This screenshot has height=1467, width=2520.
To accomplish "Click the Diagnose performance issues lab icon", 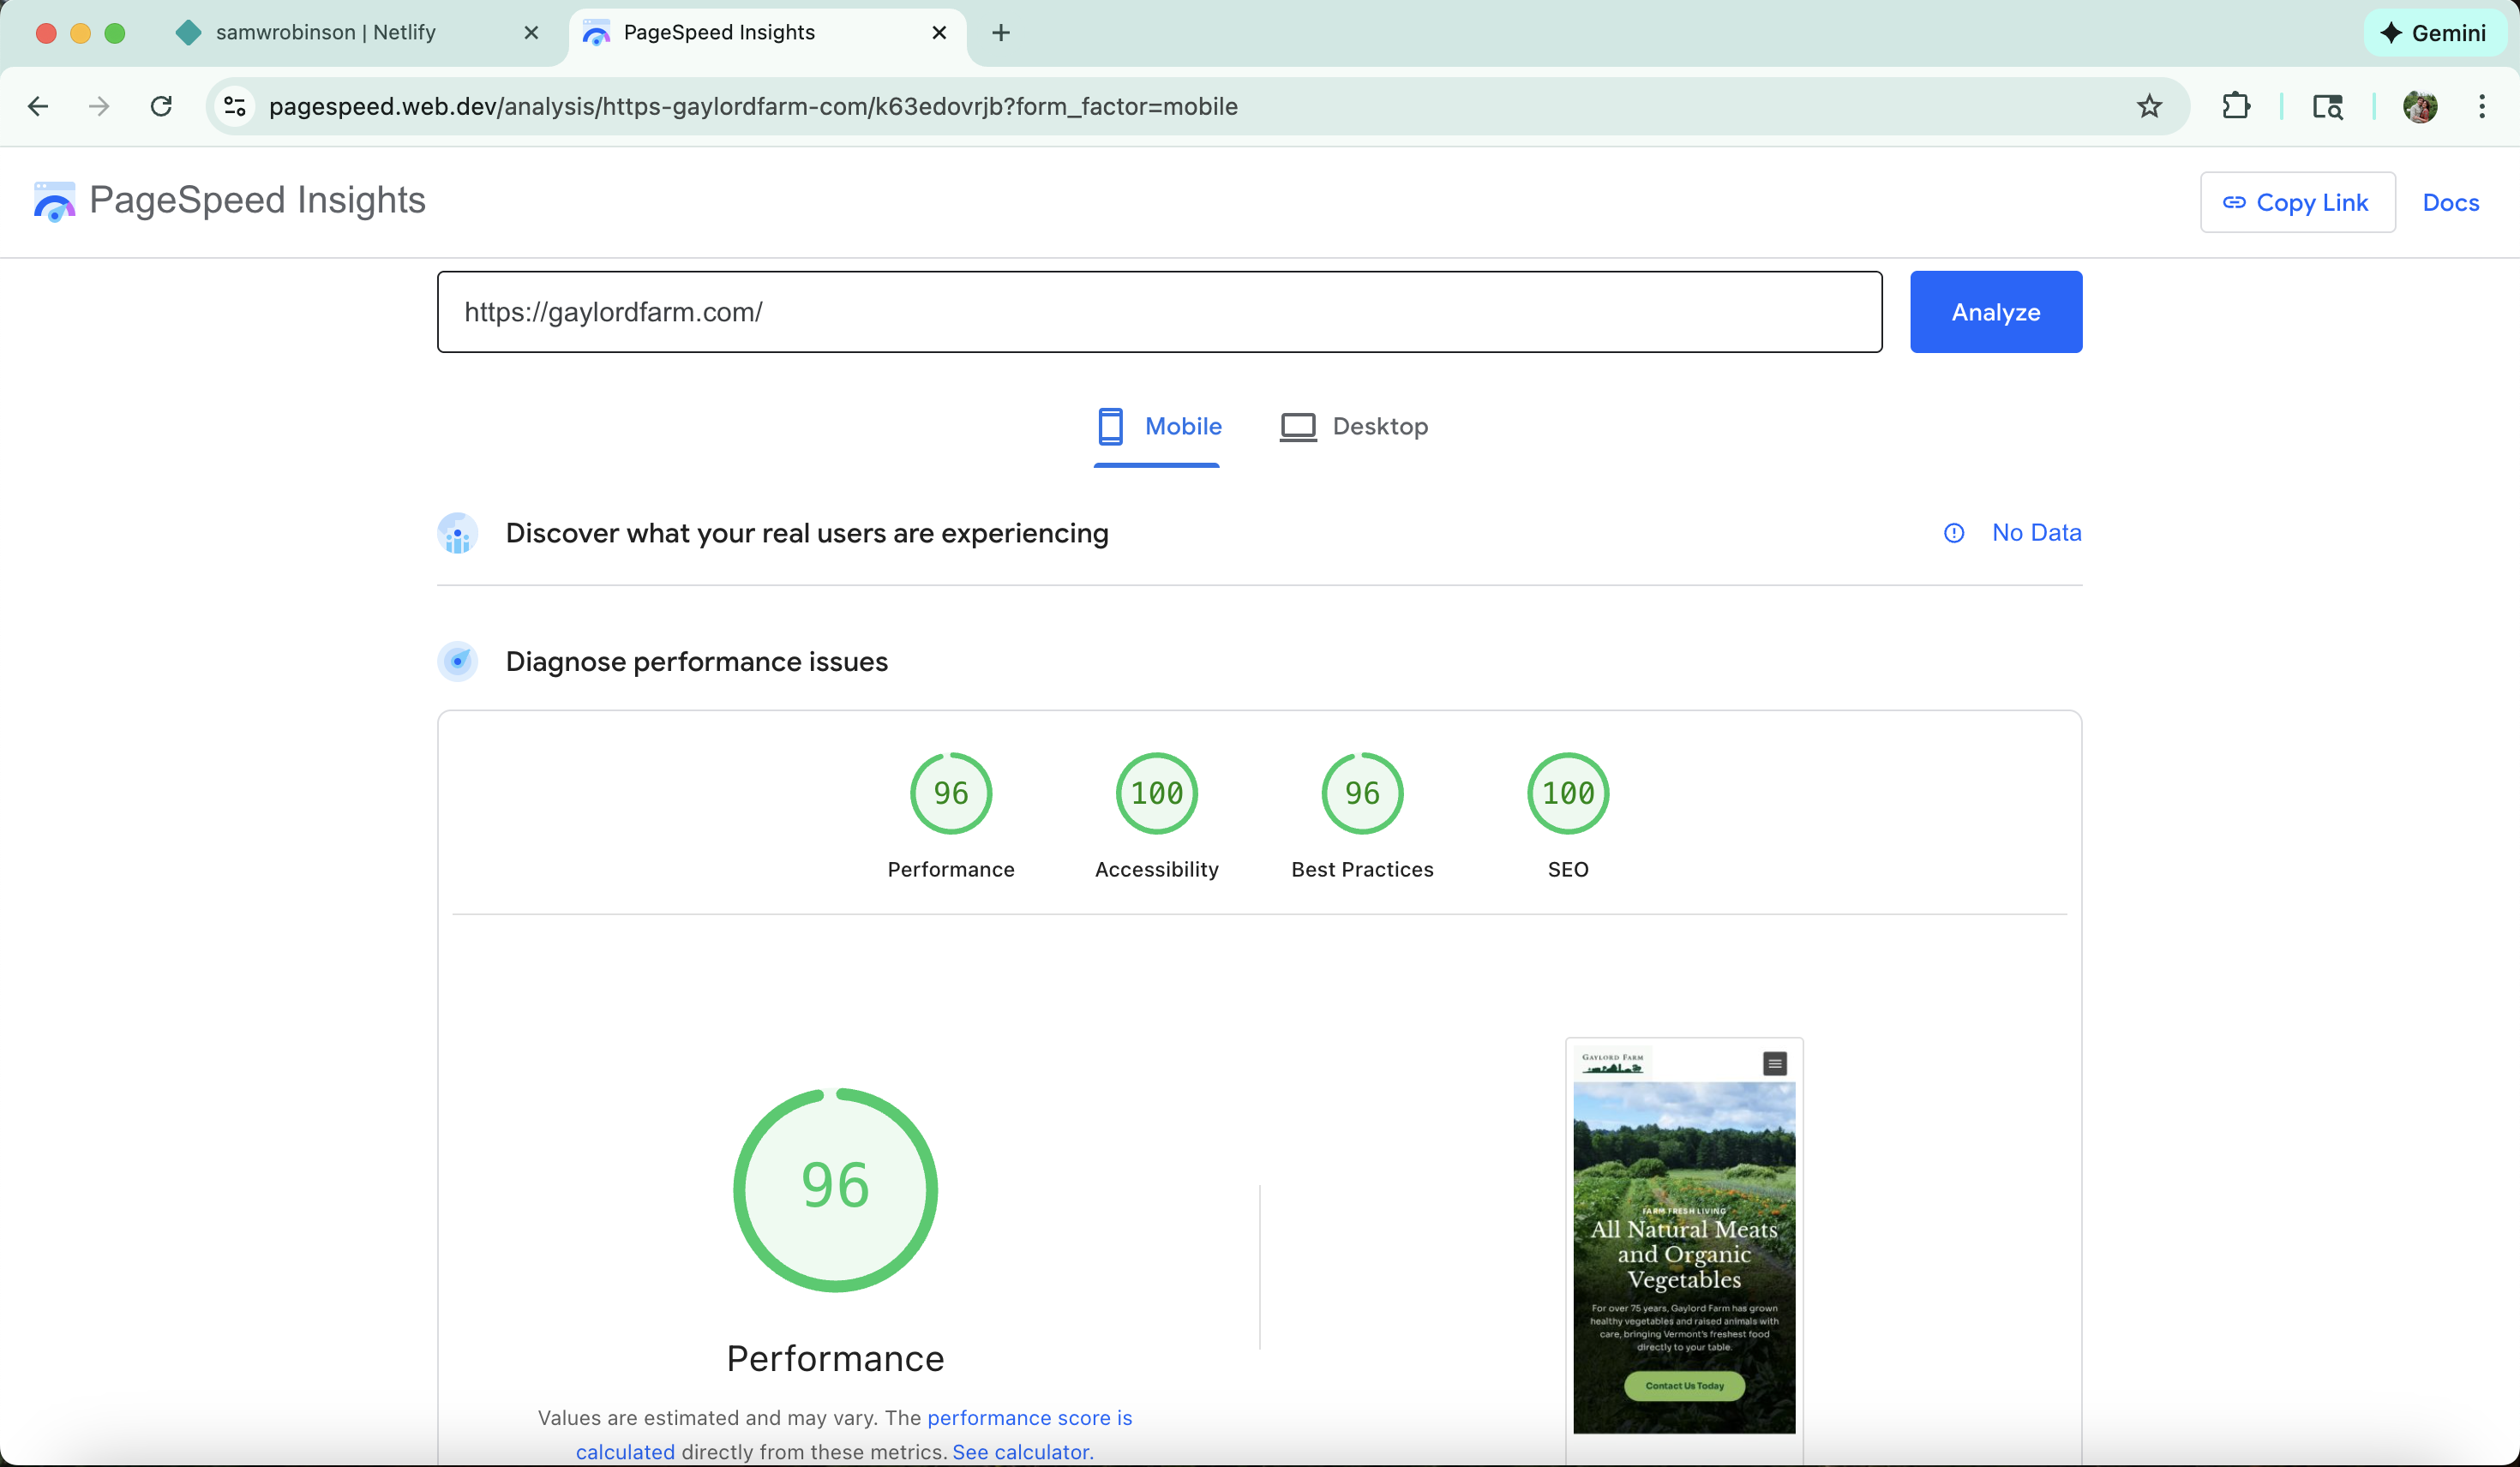I will click(x=458, y=661).
